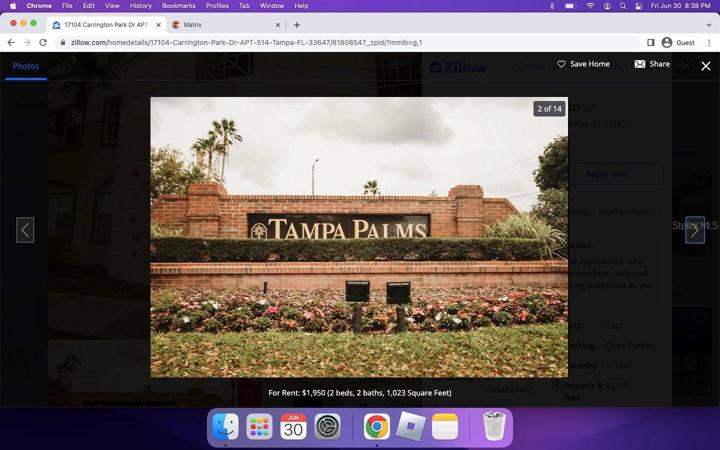Open the Window menu
The height and width of the screenshot is (450, 720).
(272, 6)
